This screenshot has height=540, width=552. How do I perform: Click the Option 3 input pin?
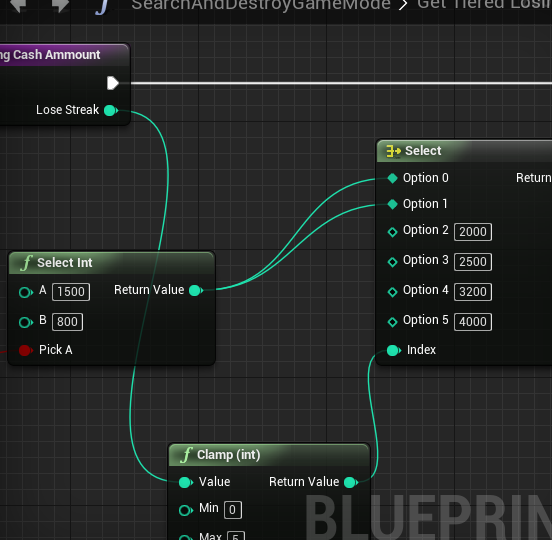(x=392, y=262)
